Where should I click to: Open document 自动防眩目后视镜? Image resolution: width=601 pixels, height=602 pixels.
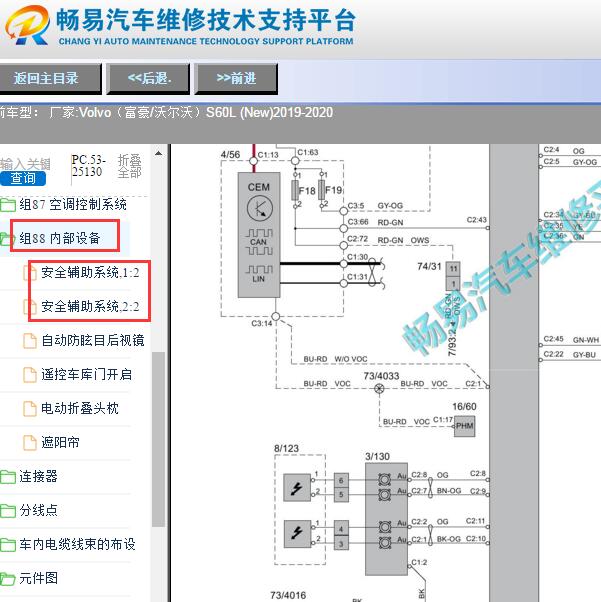(x=93, y=340)
